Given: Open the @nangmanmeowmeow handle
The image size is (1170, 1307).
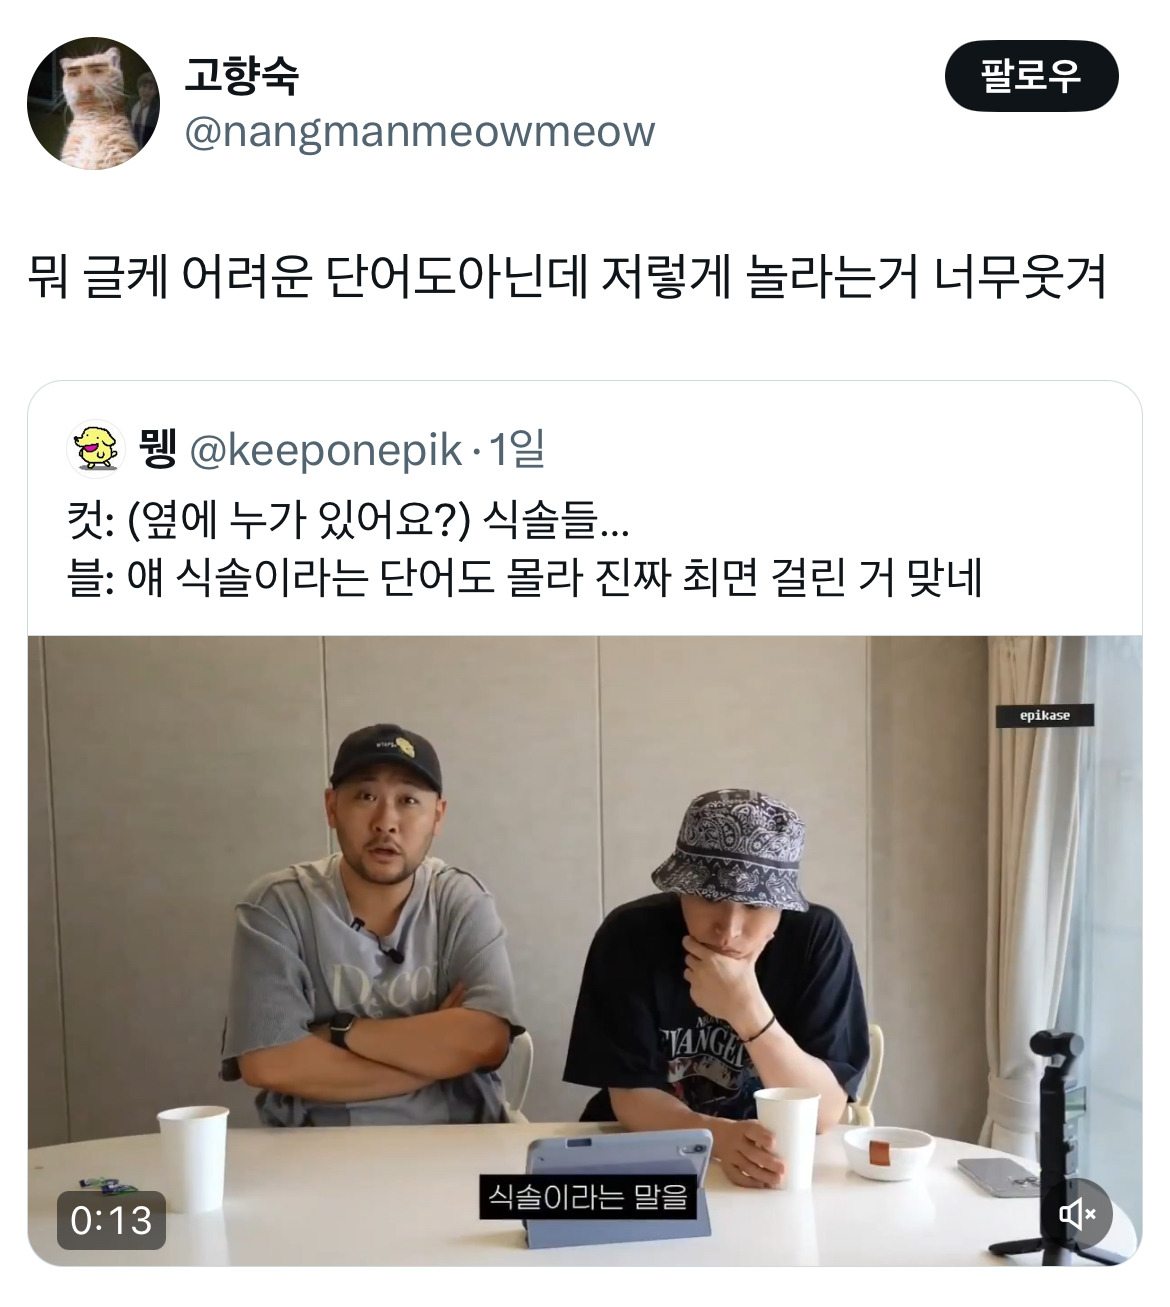Looking at the screenshot, I should (420, 132).
